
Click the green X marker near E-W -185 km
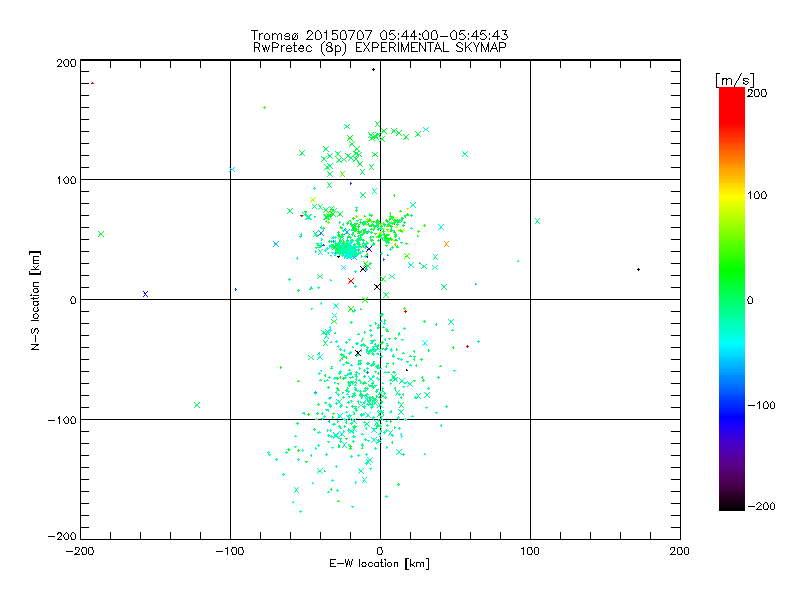(x=101, y=234)
